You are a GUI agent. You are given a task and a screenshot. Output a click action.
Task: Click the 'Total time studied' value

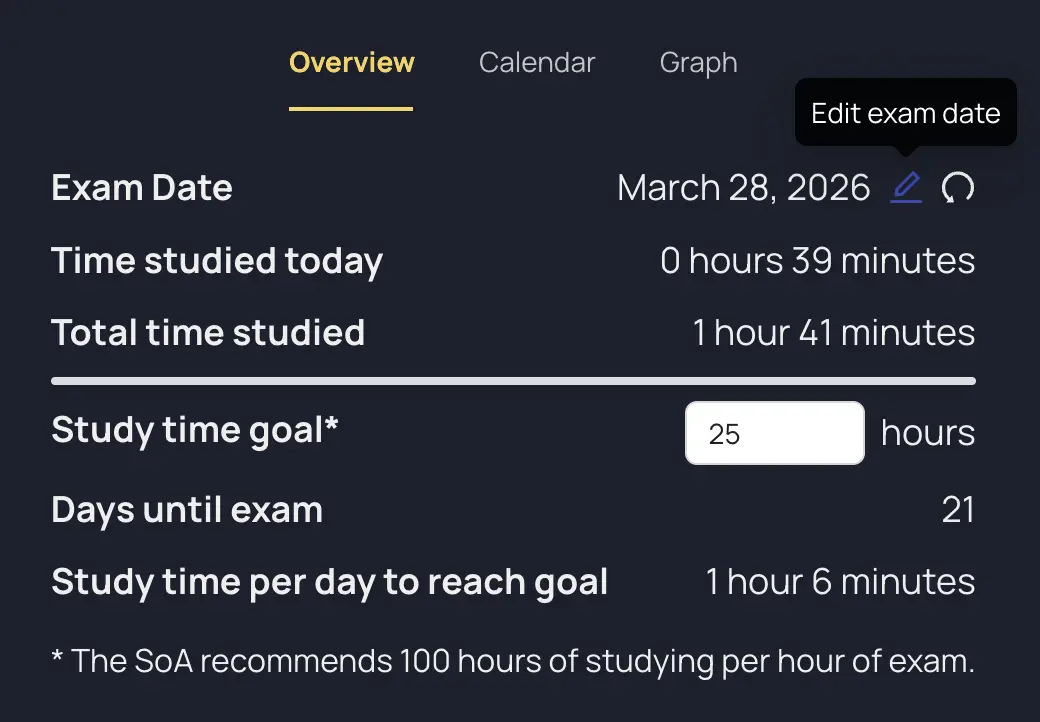coord(833,332)
